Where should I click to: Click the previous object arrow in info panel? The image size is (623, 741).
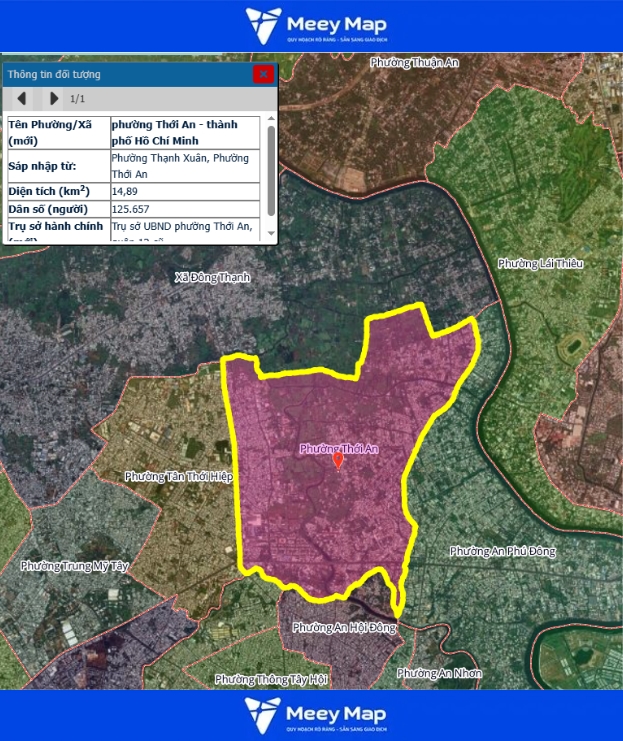pyautogui.click(x=21, y=98)
